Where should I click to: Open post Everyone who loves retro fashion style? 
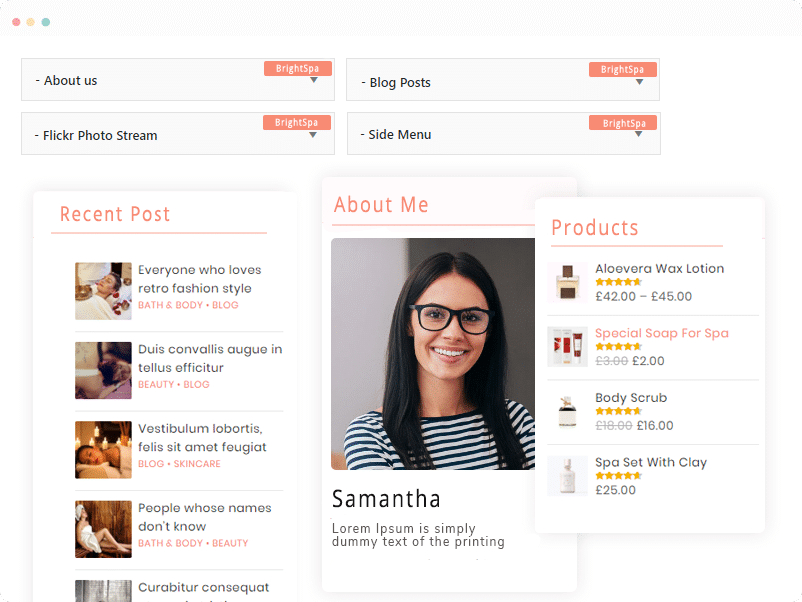click(199, 279)
